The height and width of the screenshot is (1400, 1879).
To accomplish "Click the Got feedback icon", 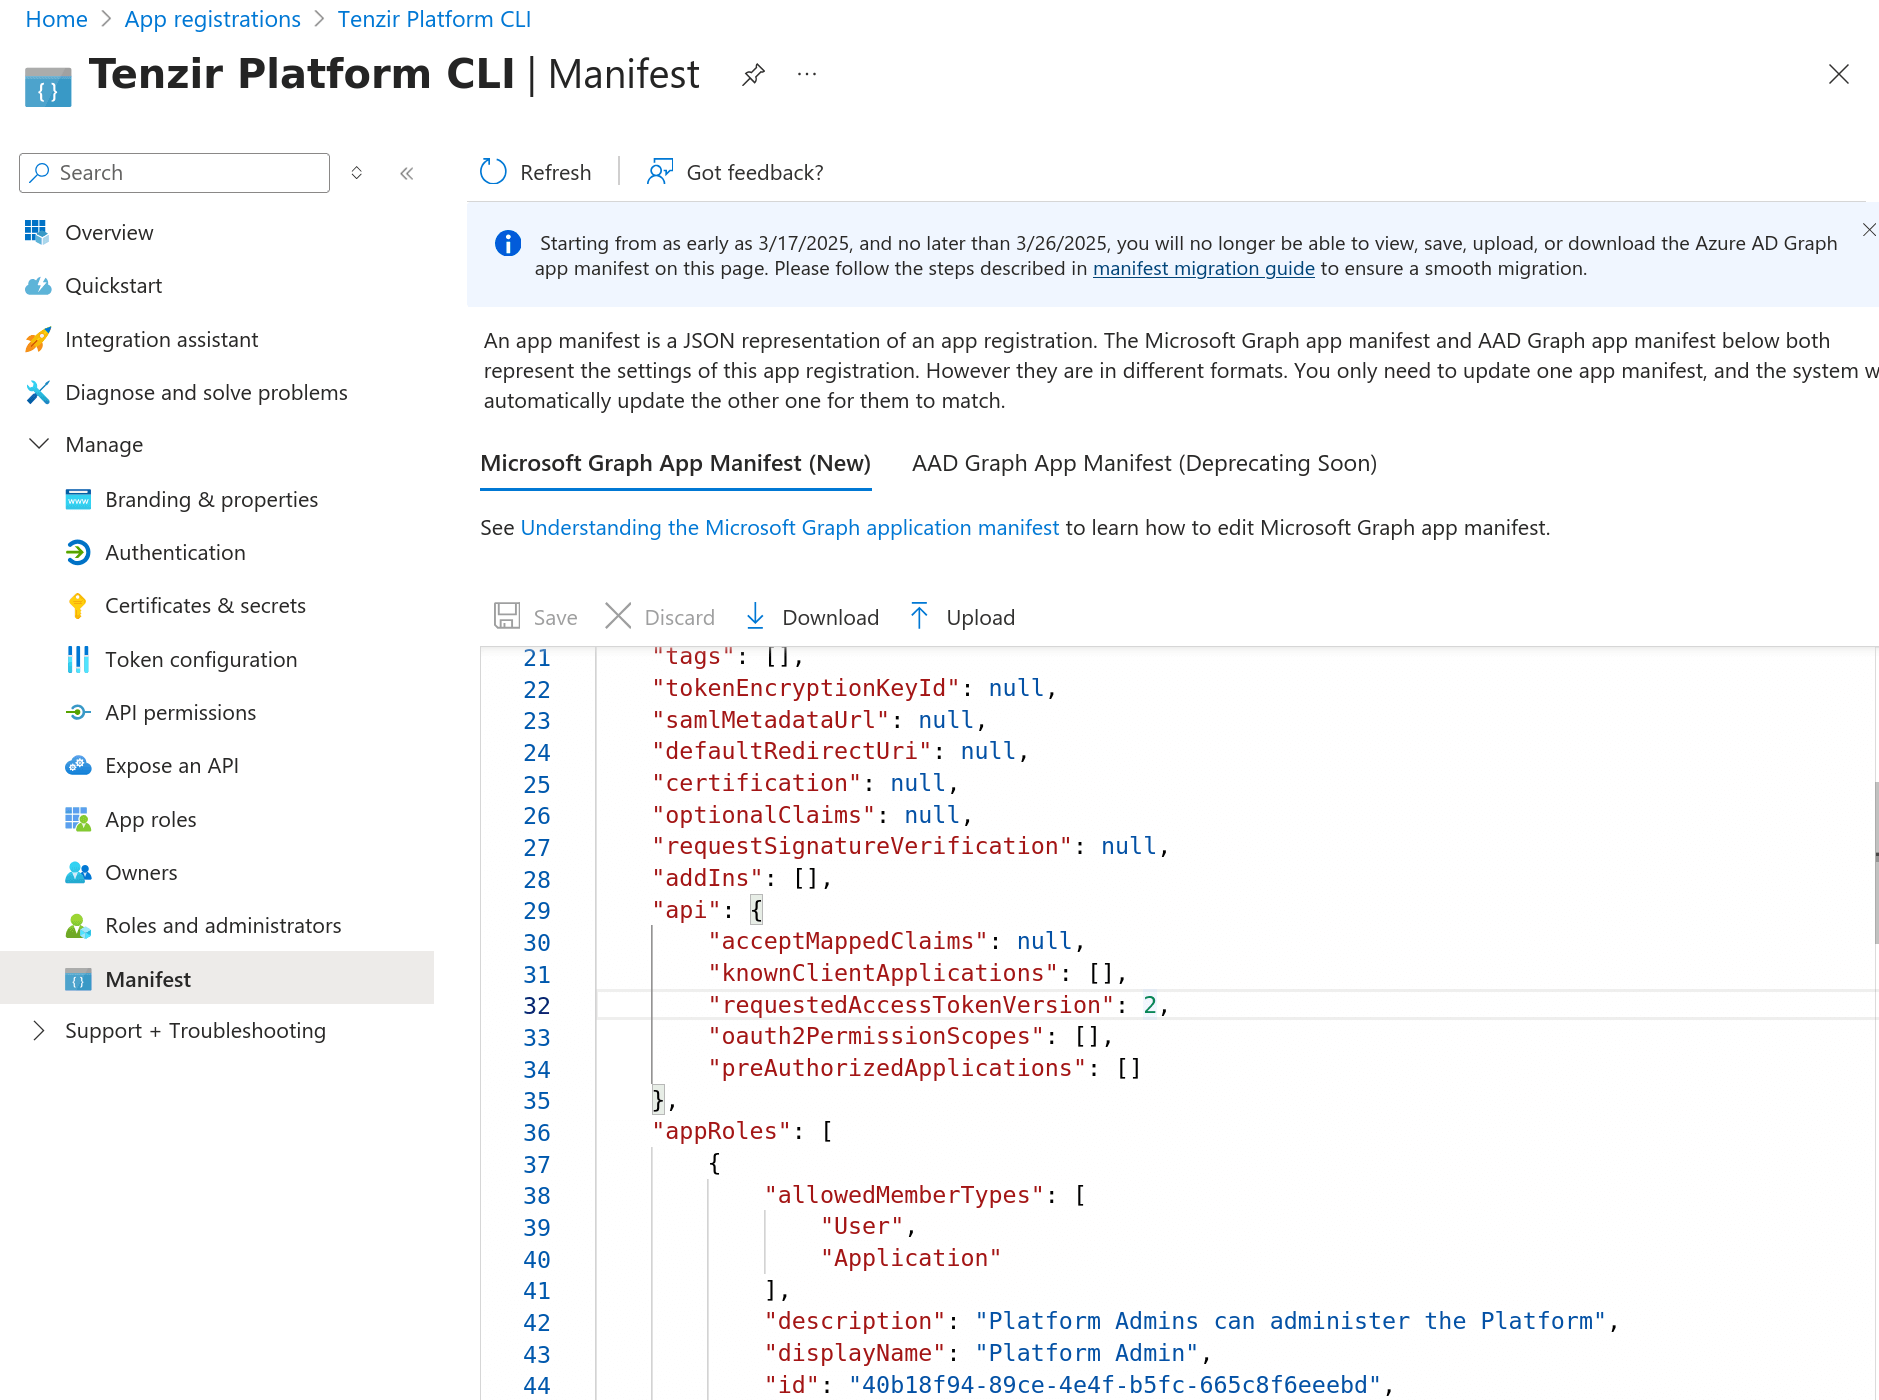I will [x=660, y=172].
